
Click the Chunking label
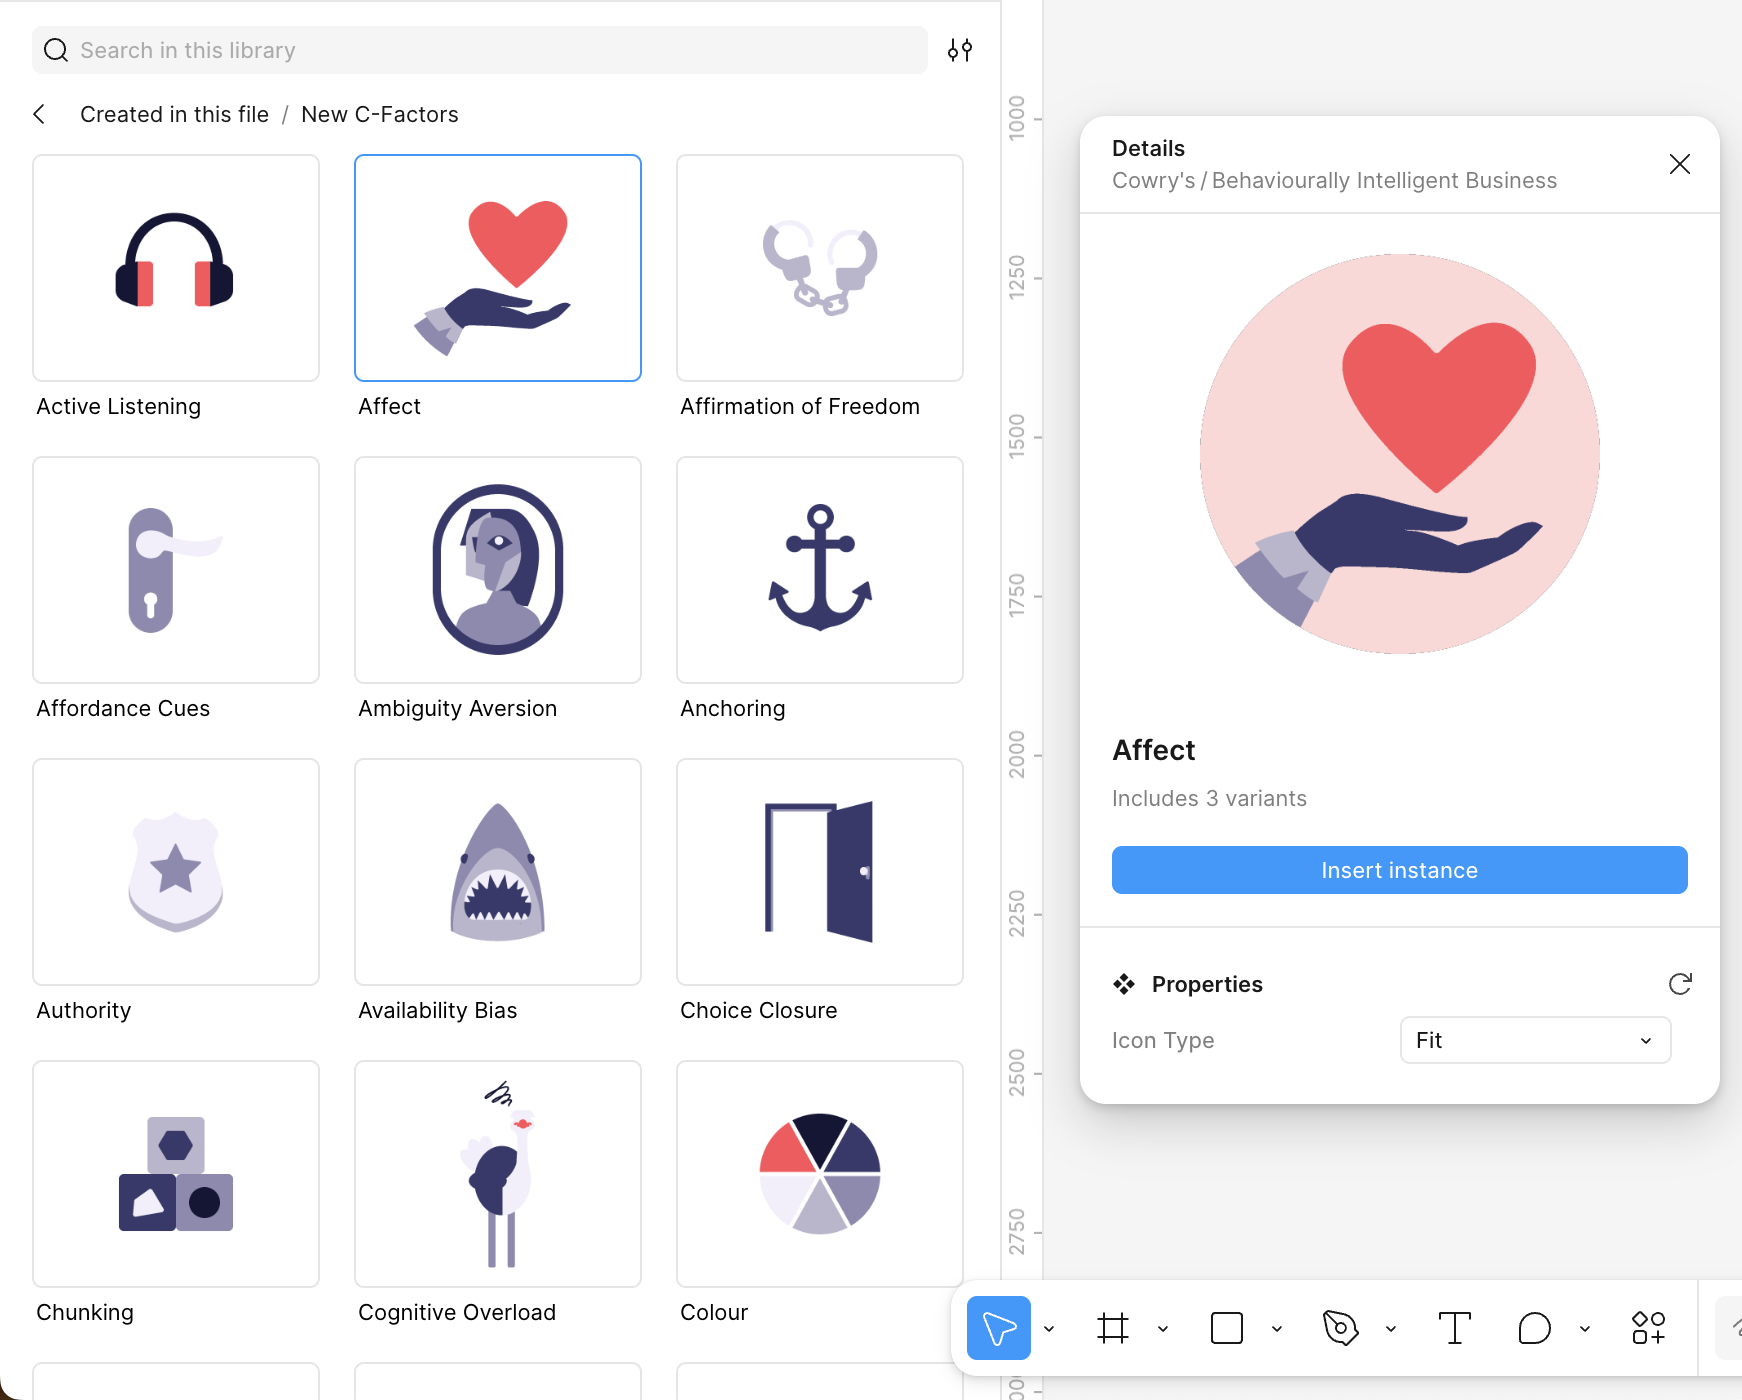(x=84, y=1312)
